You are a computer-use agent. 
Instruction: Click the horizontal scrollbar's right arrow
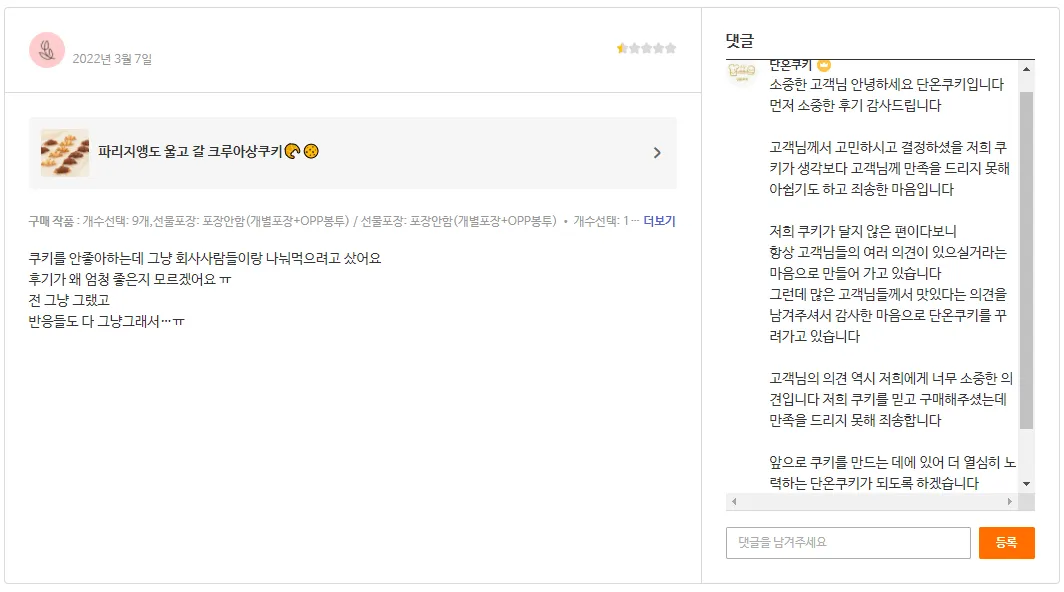click(1011, 501)
